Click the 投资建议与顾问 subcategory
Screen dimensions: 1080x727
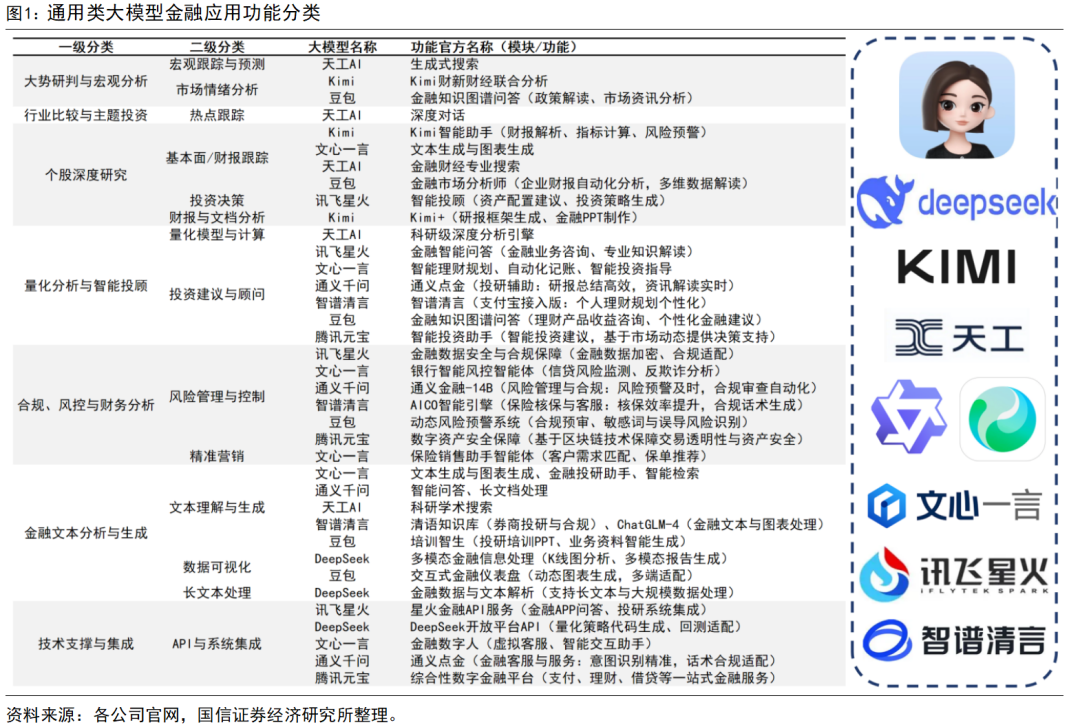217,294
